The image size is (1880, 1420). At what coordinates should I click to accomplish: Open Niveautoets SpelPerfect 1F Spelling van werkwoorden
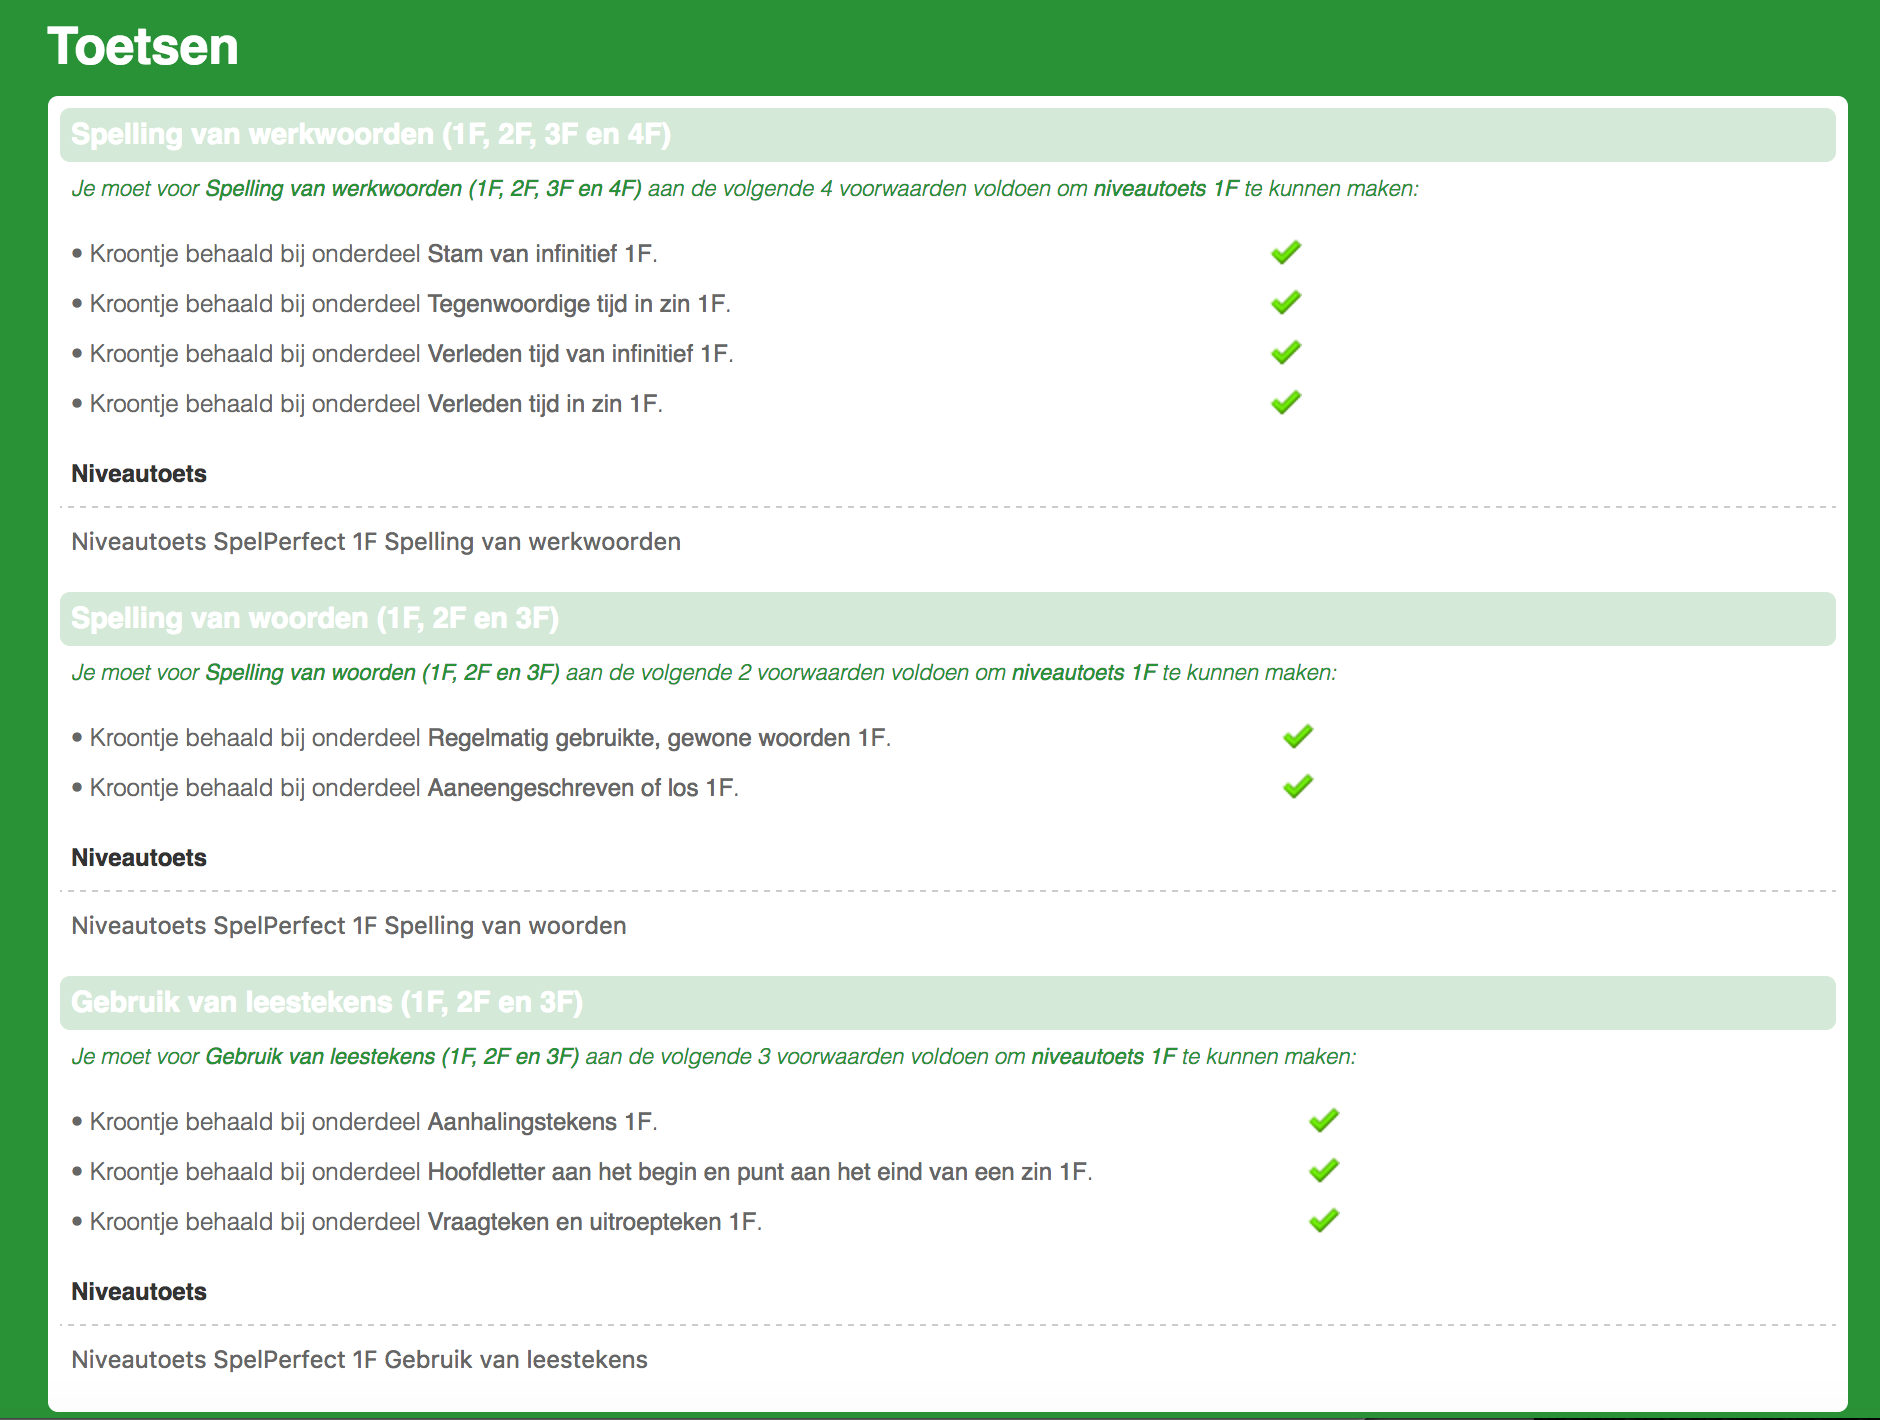[376, 542]
